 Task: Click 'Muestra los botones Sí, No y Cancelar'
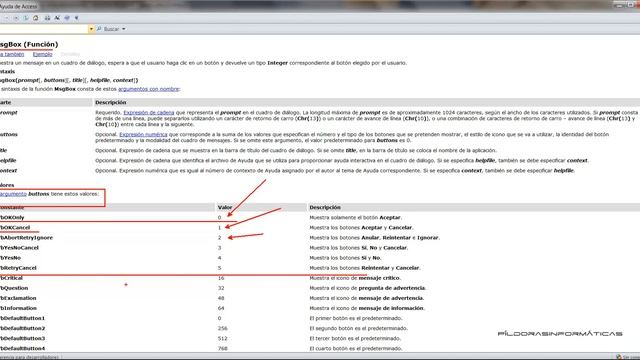(358, 248)
